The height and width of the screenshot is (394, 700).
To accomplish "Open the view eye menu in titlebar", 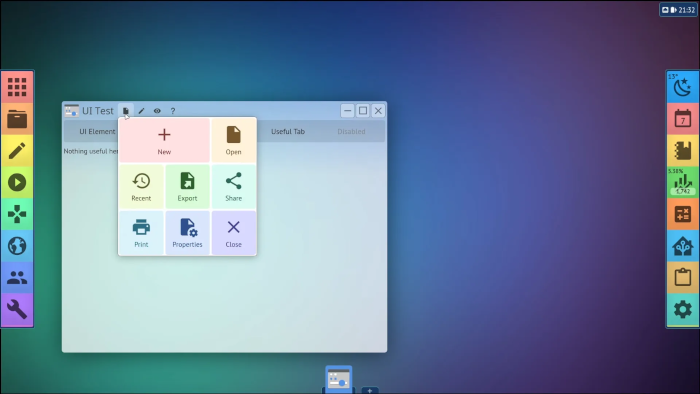I will click(157, 111).
